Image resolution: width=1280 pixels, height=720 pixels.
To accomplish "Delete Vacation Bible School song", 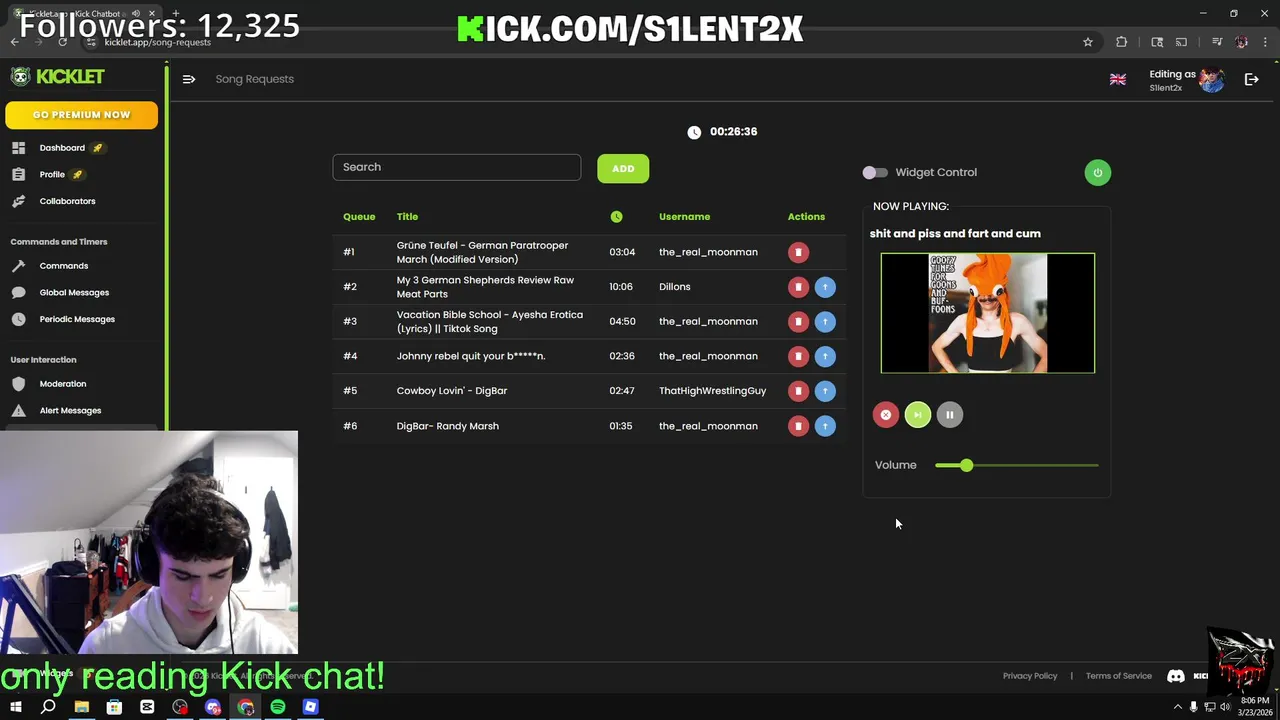I will tap(798, 322).
